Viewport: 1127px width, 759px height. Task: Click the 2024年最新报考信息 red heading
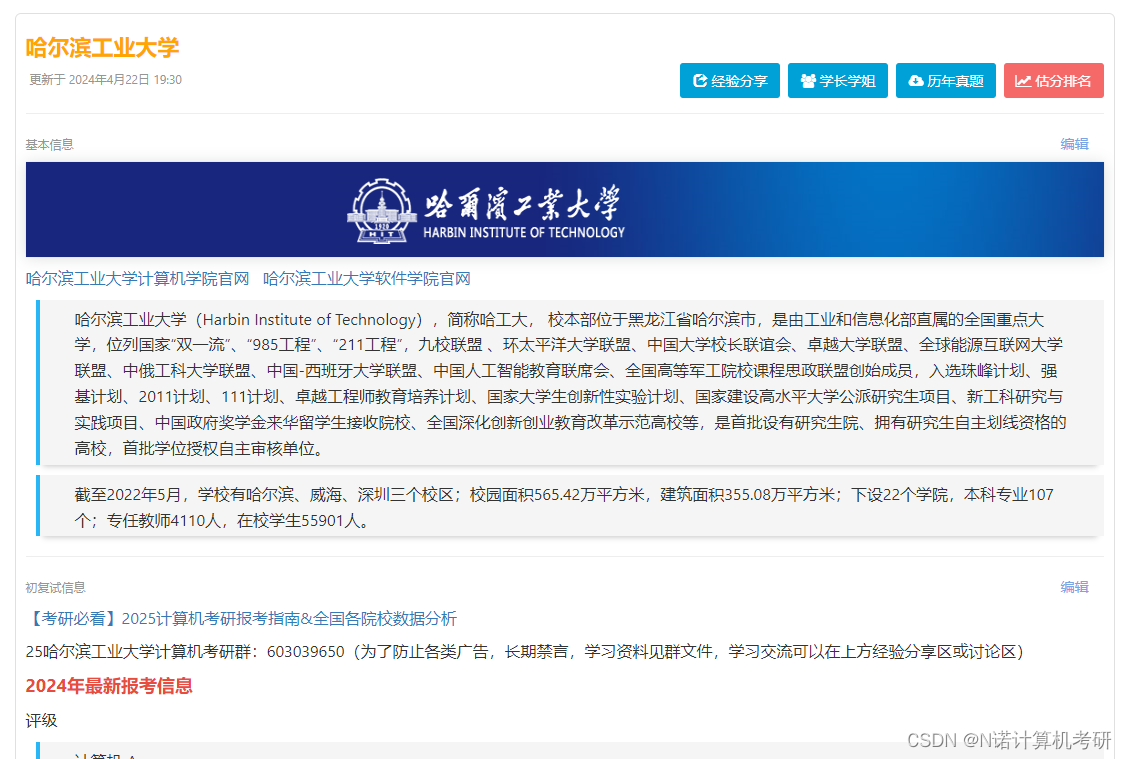pos(109,686)
